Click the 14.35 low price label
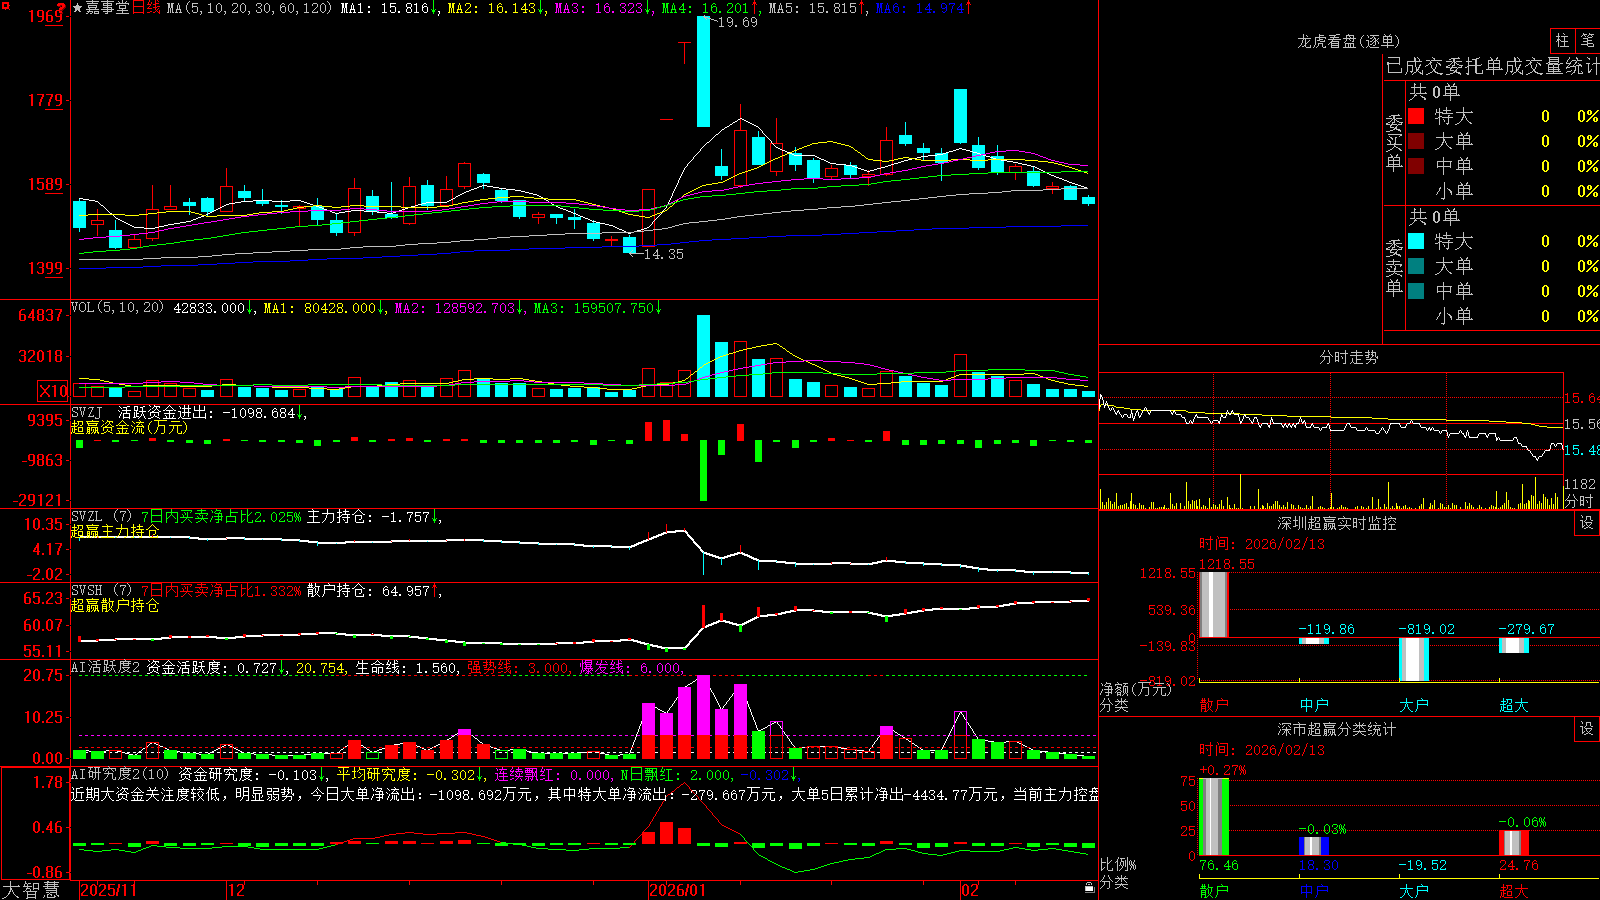Screen dimensions: 1600x900 coord(663,254)
